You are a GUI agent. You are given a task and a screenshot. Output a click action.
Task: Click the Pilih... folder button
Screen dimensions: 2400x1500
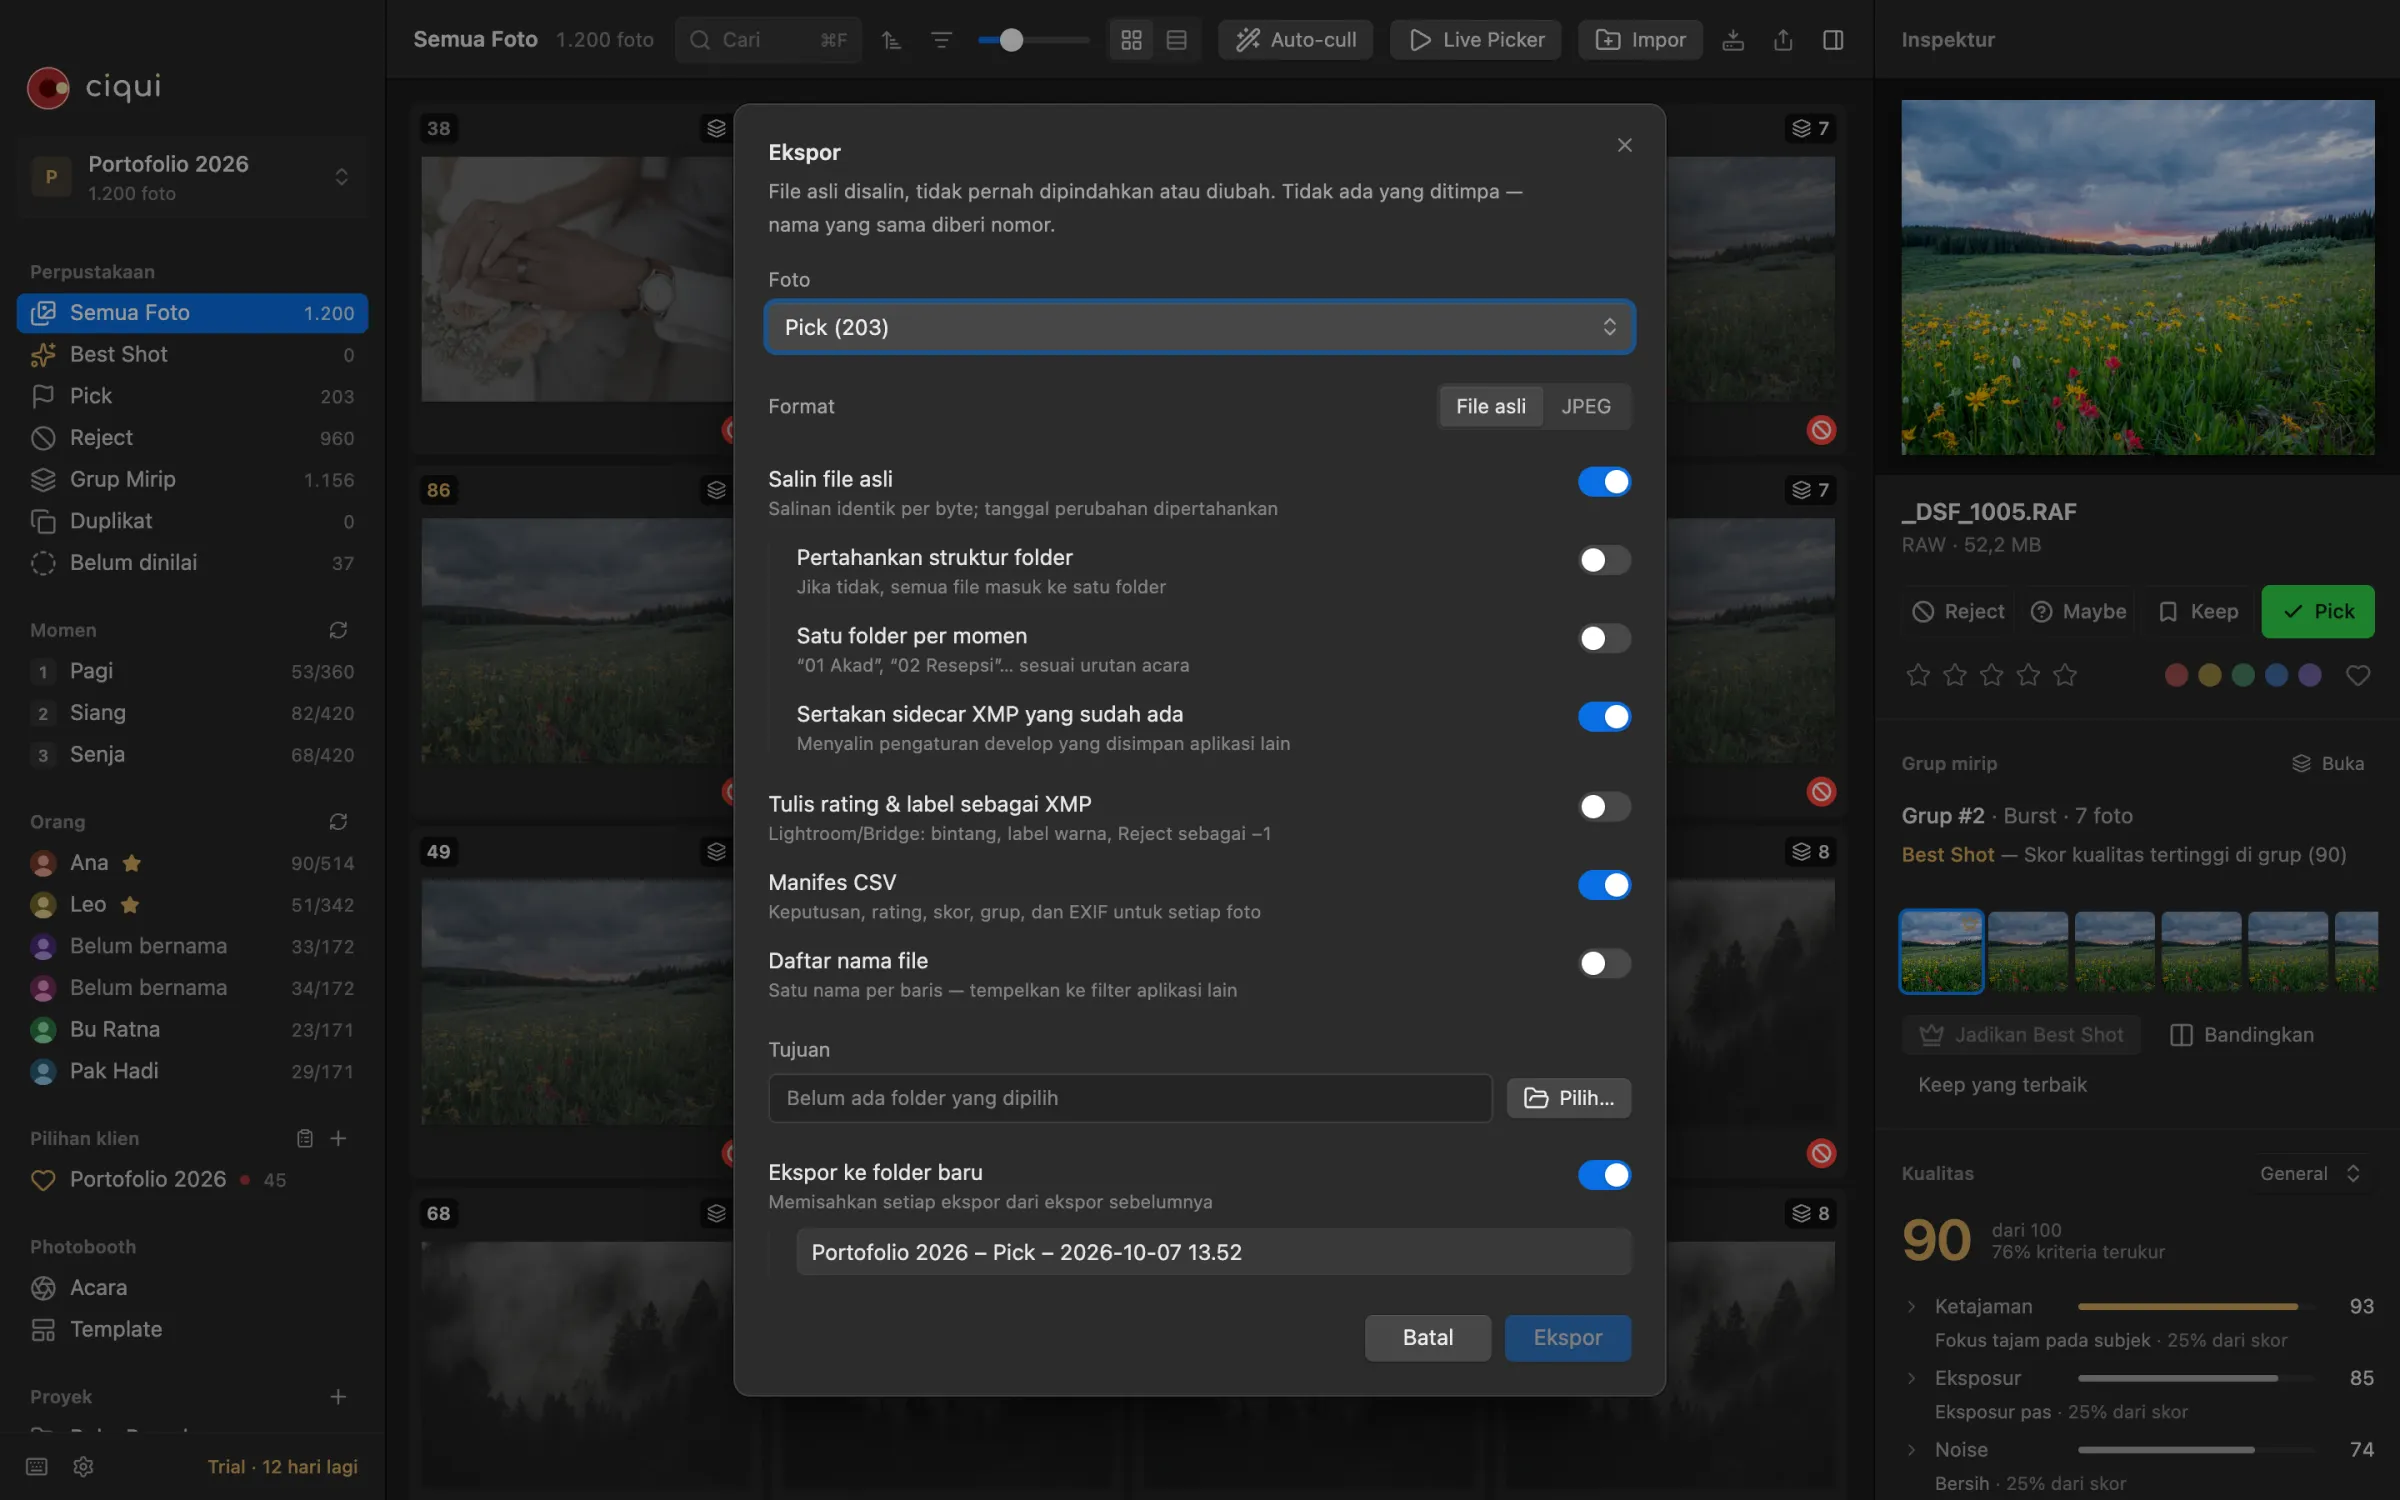tap(1568, 1098)
